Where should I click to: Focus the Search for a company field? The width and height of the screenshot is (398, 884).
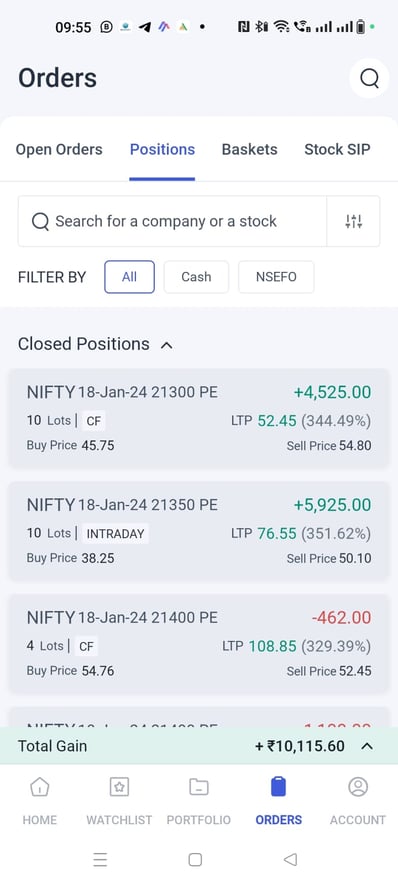point(173,222)
